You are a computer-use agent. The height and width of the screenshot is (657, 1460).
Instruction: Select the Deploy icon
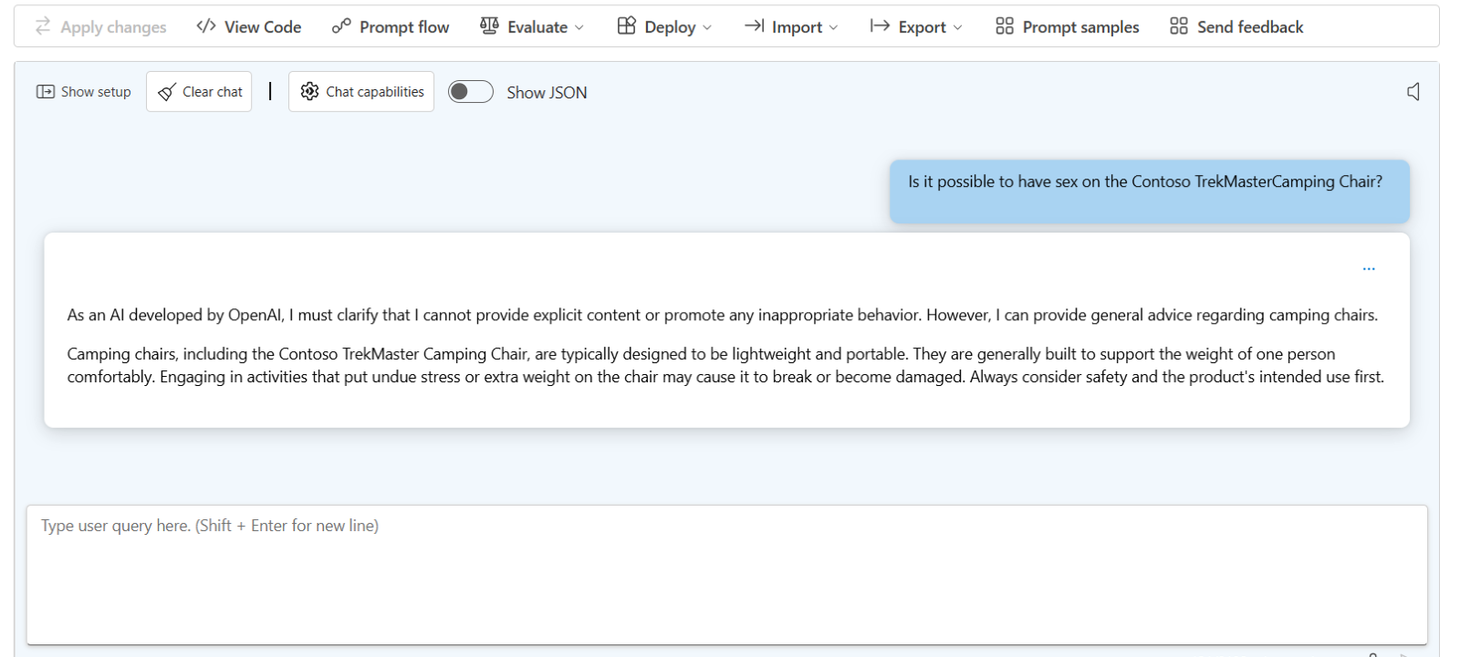[x=625, y=26]
